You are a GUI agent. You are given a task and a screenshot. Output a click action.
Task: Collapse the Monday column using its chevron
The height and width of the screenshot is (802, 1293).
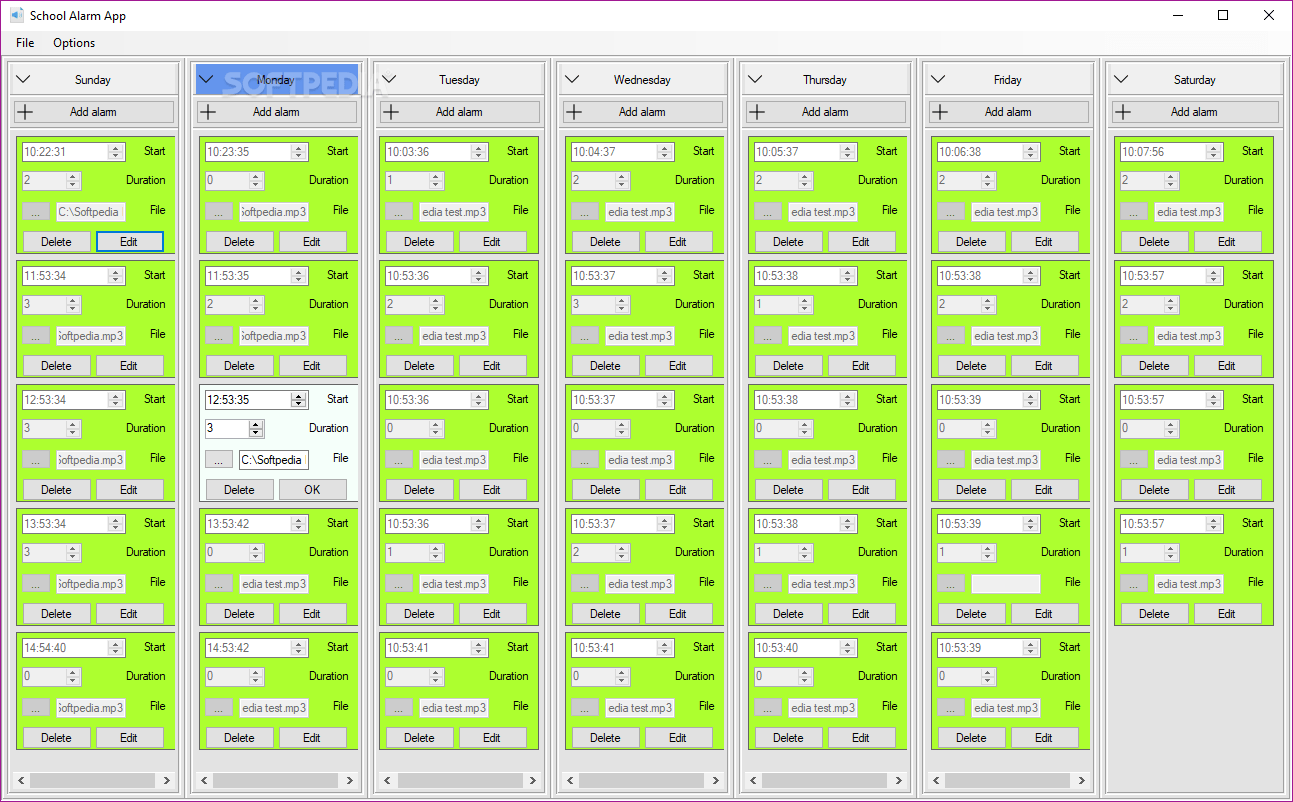(206, 79)
